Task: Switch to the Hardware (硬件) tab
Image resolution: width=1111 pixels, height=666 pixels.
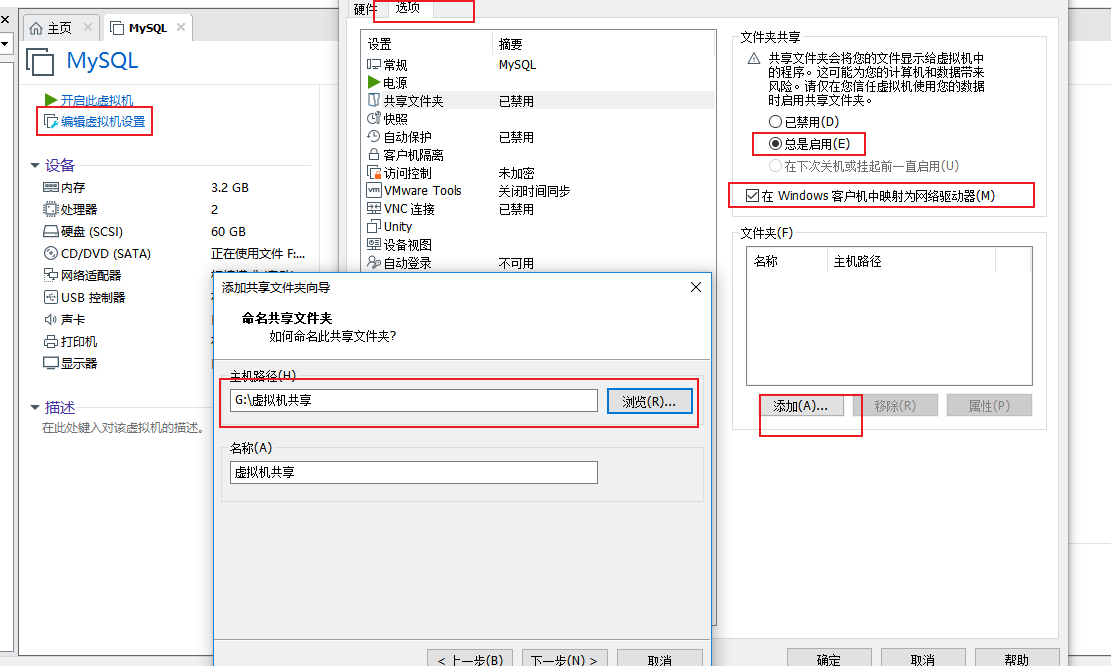Action: (x=366, y=9)
